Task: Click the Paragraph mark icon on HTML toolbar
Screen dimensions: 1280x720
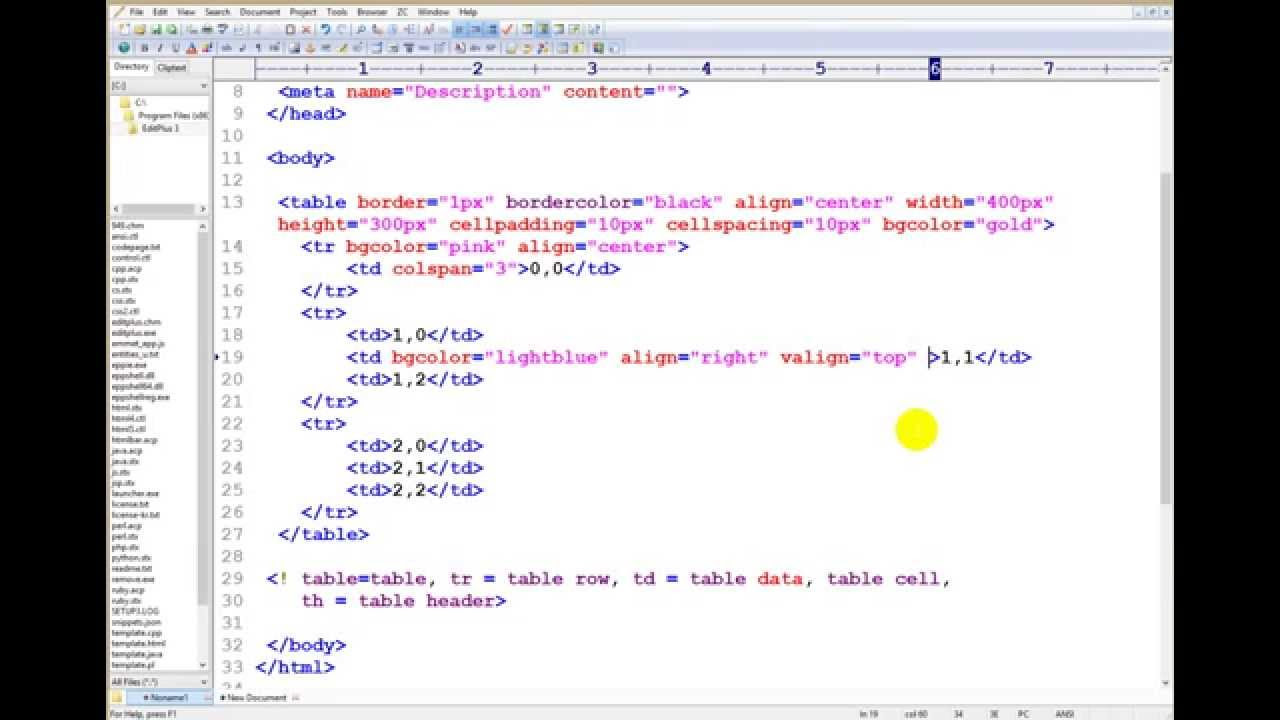Action: [258, 47]
